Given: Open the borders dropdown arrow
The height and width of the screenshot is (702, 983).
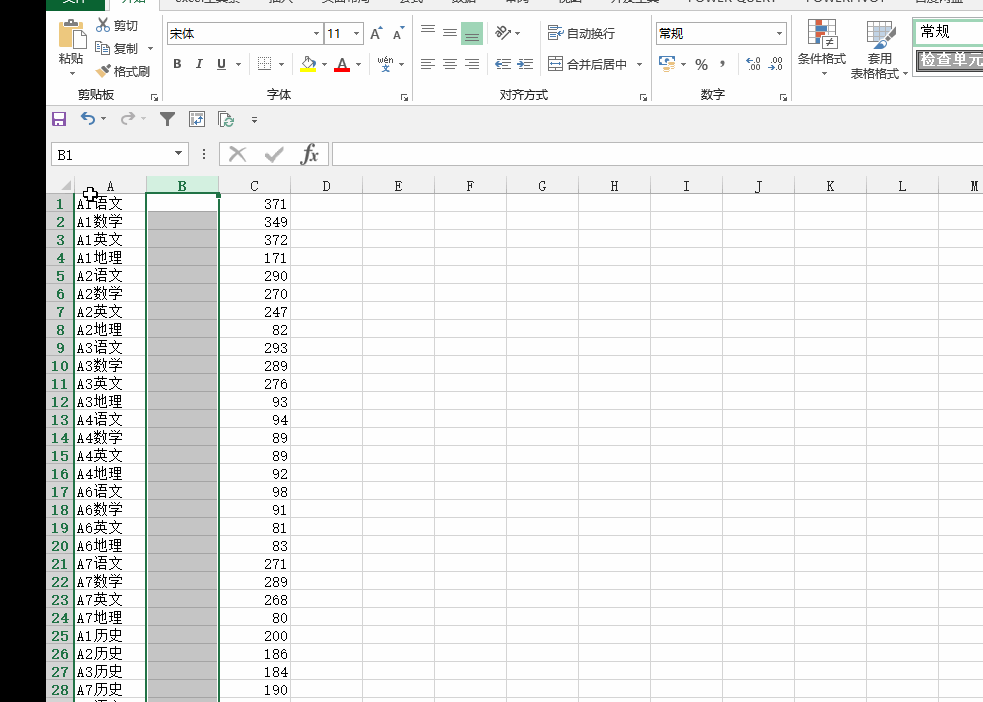Looking at the screenshot, I should 281,64.
